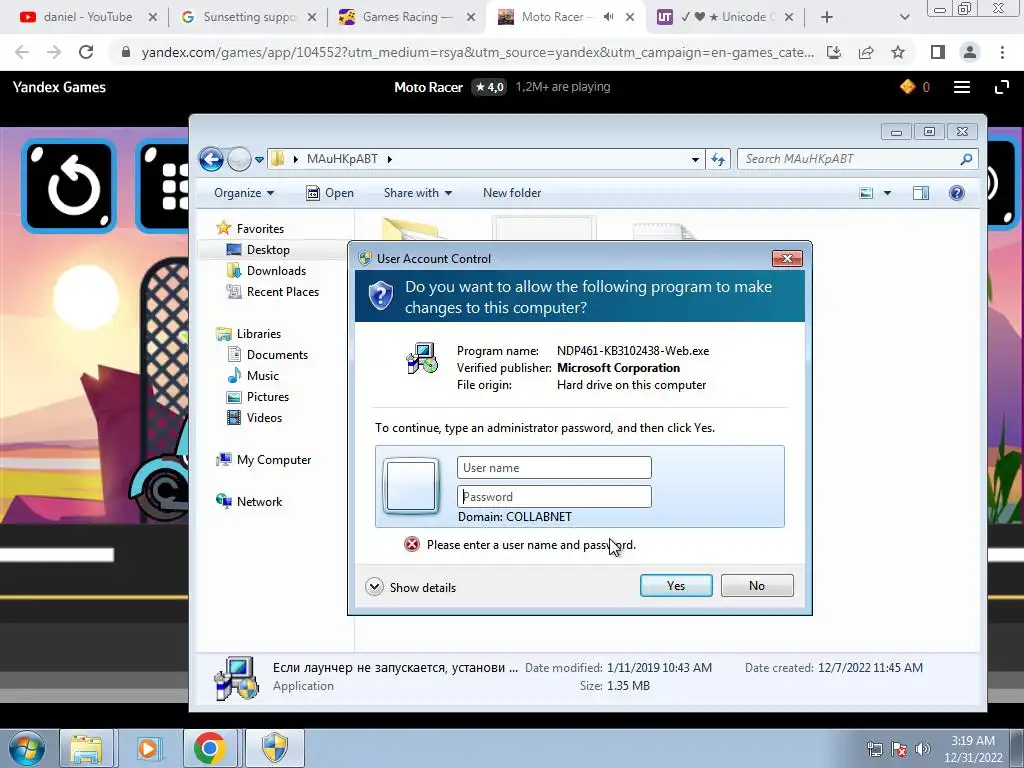Open the recent locations dropdown arrow

(x=259, y=159)
